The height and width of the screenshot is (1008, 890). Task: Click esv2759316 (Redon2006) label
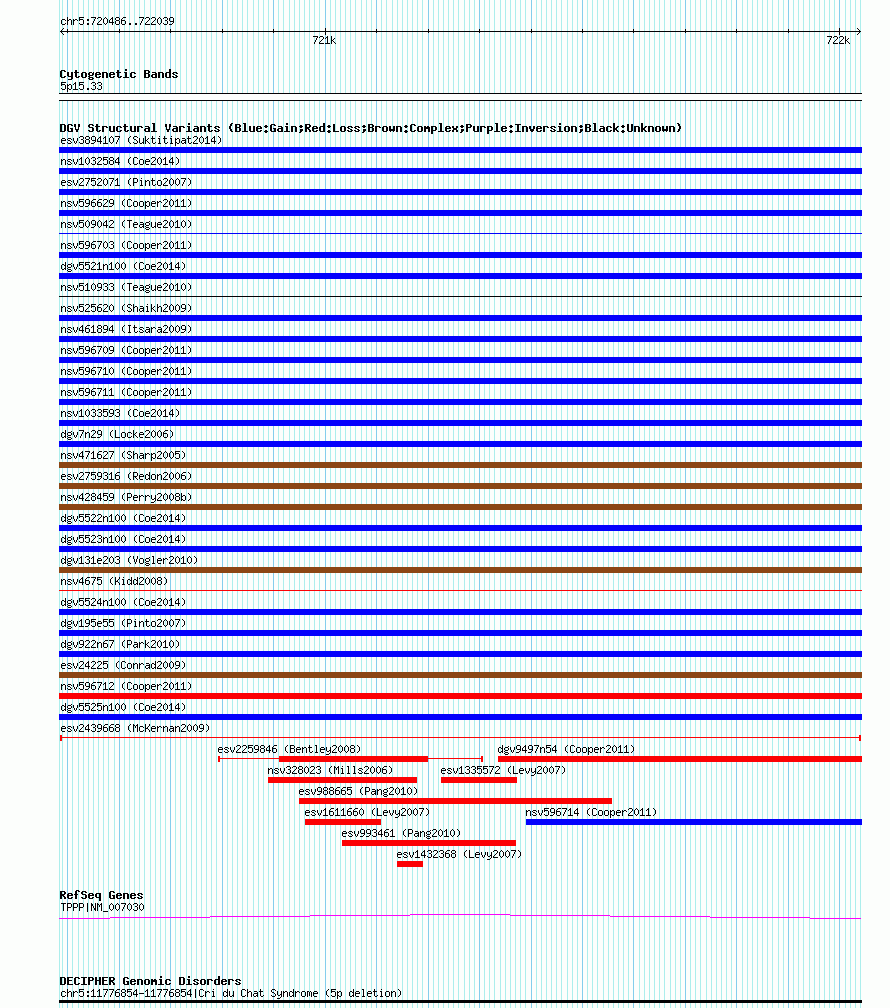(126, 476)
